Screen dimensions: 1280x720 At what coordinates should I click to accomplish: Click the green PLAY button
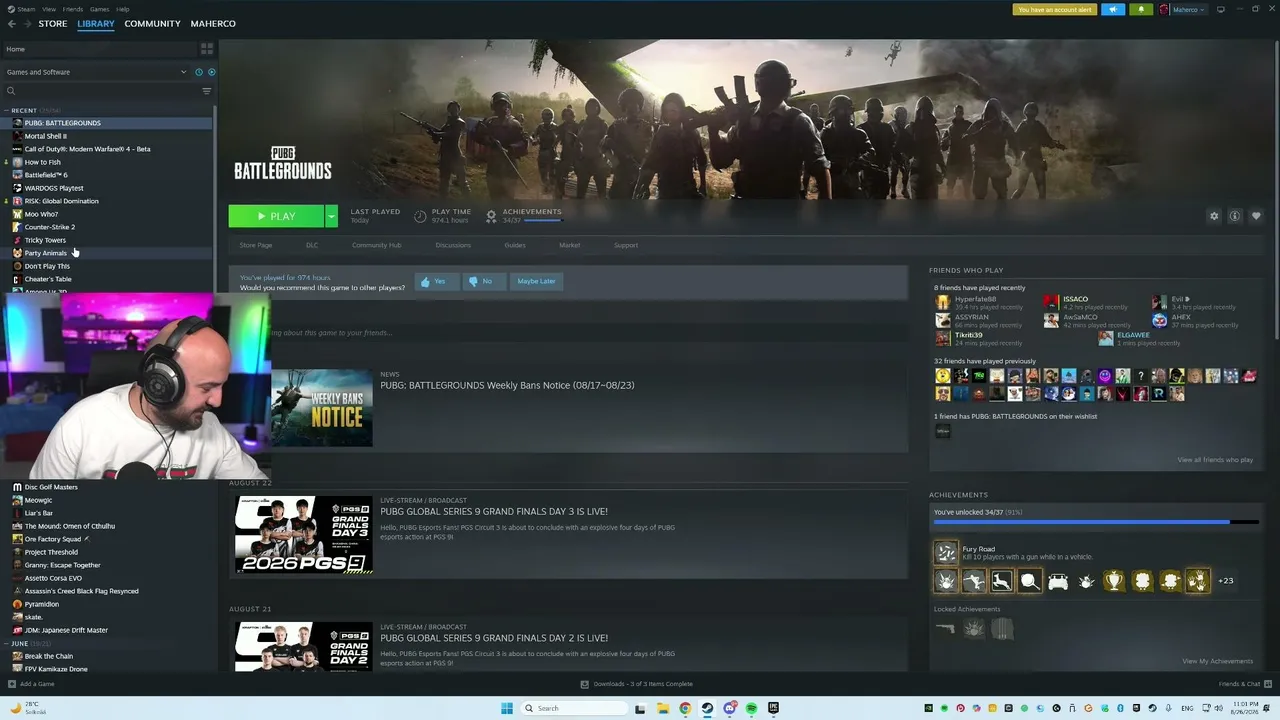click(276, 216)
